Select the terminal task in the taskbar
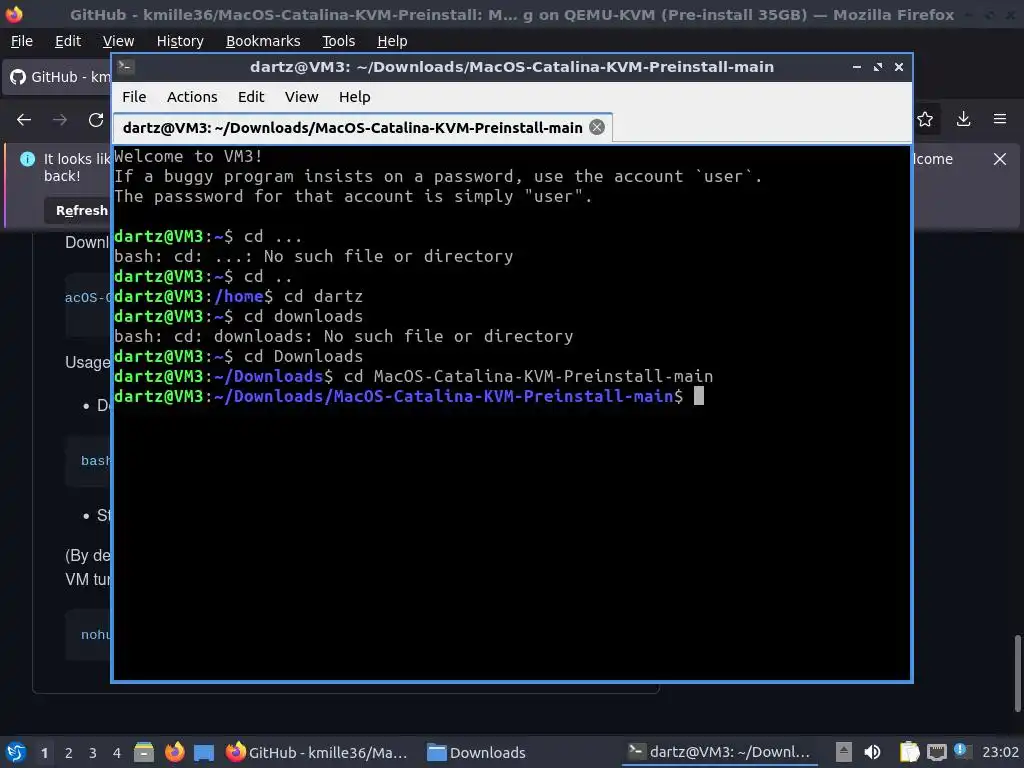 pyautogui.click(x=719, y=752)
